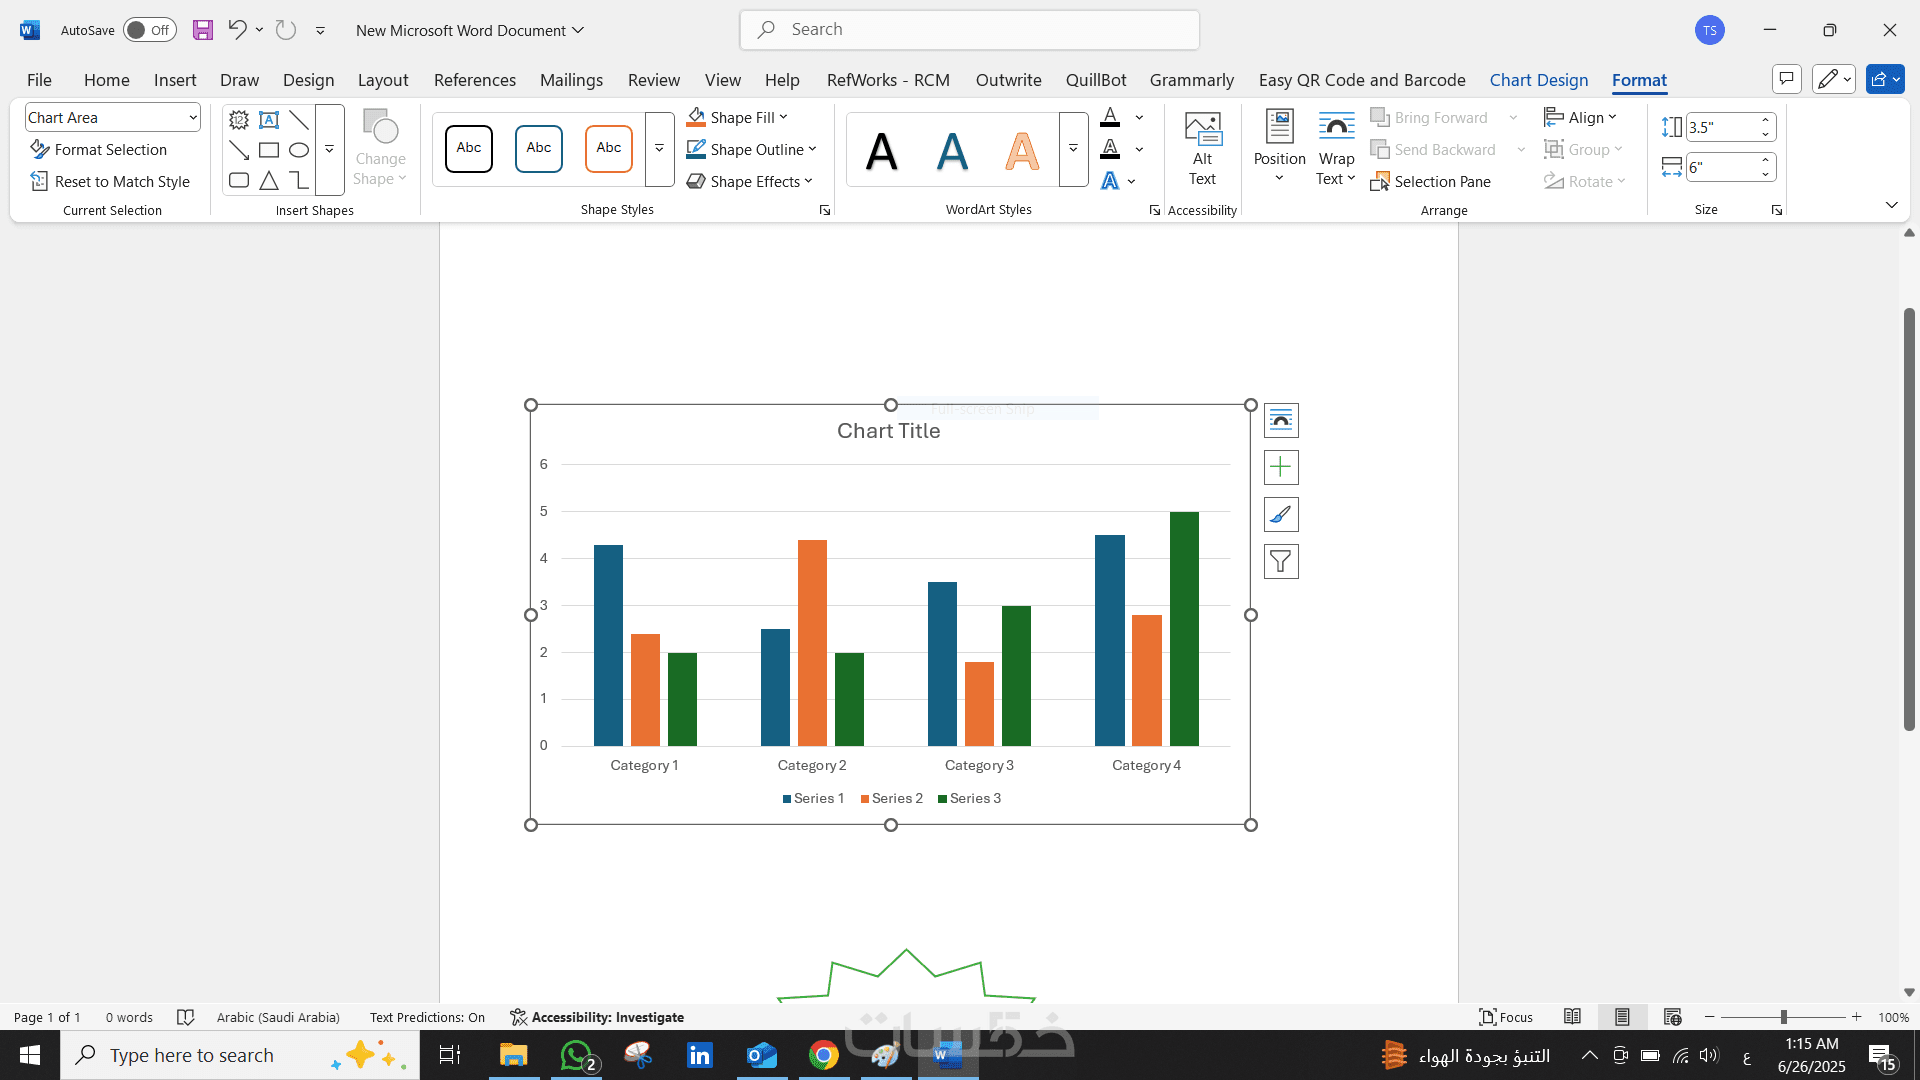Switch to Read Mode view

(x=1572, y=1017)
